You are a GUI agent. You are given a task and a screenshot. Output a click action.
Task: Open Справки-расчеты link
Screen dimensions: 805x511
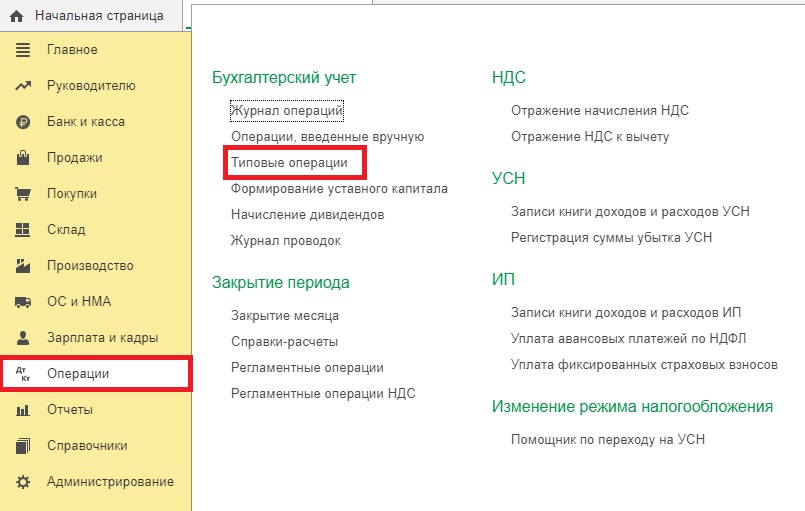(284, 342)
